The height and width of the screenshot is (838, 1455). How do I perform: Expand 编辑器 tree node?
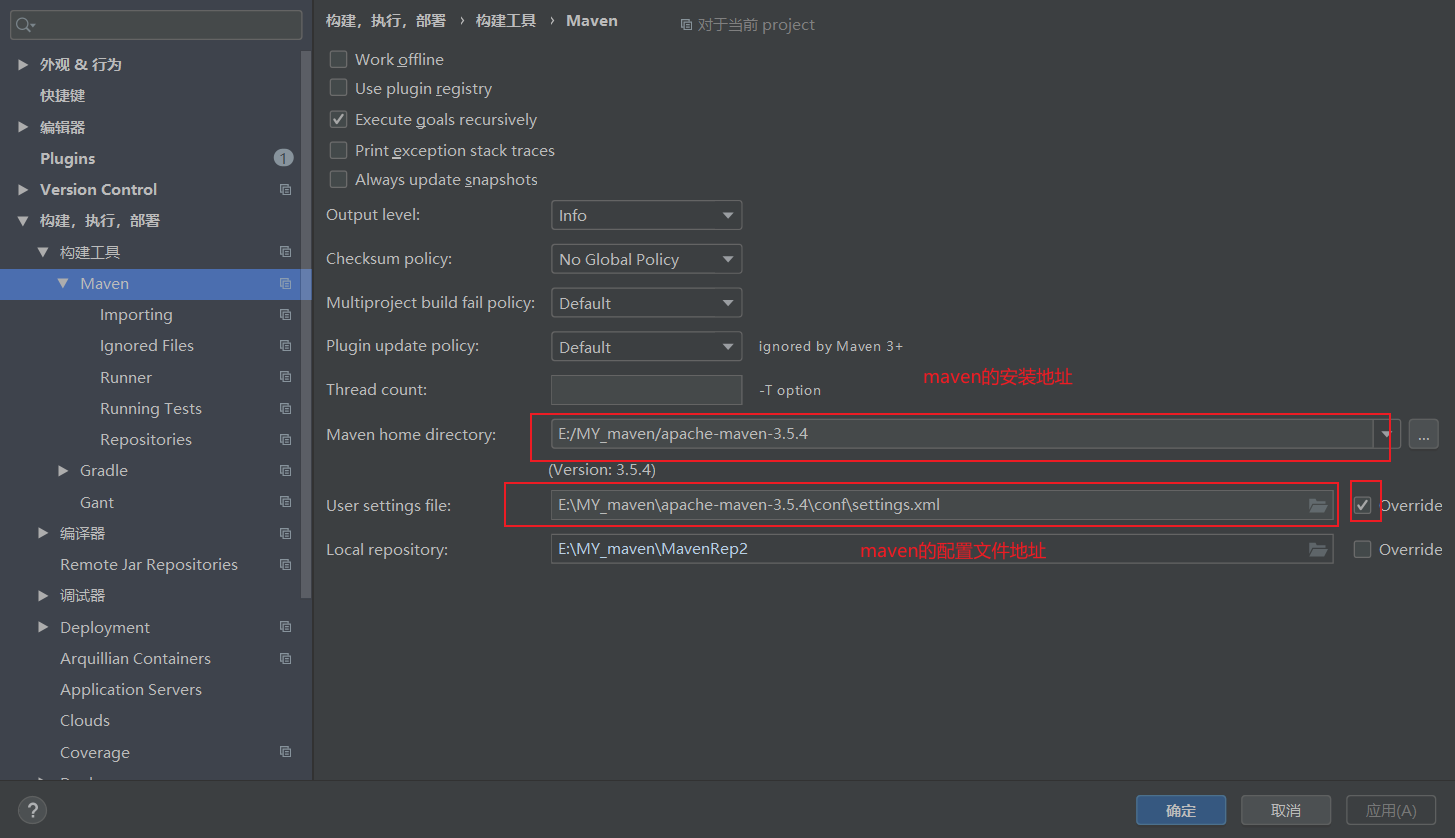[23, 127]
